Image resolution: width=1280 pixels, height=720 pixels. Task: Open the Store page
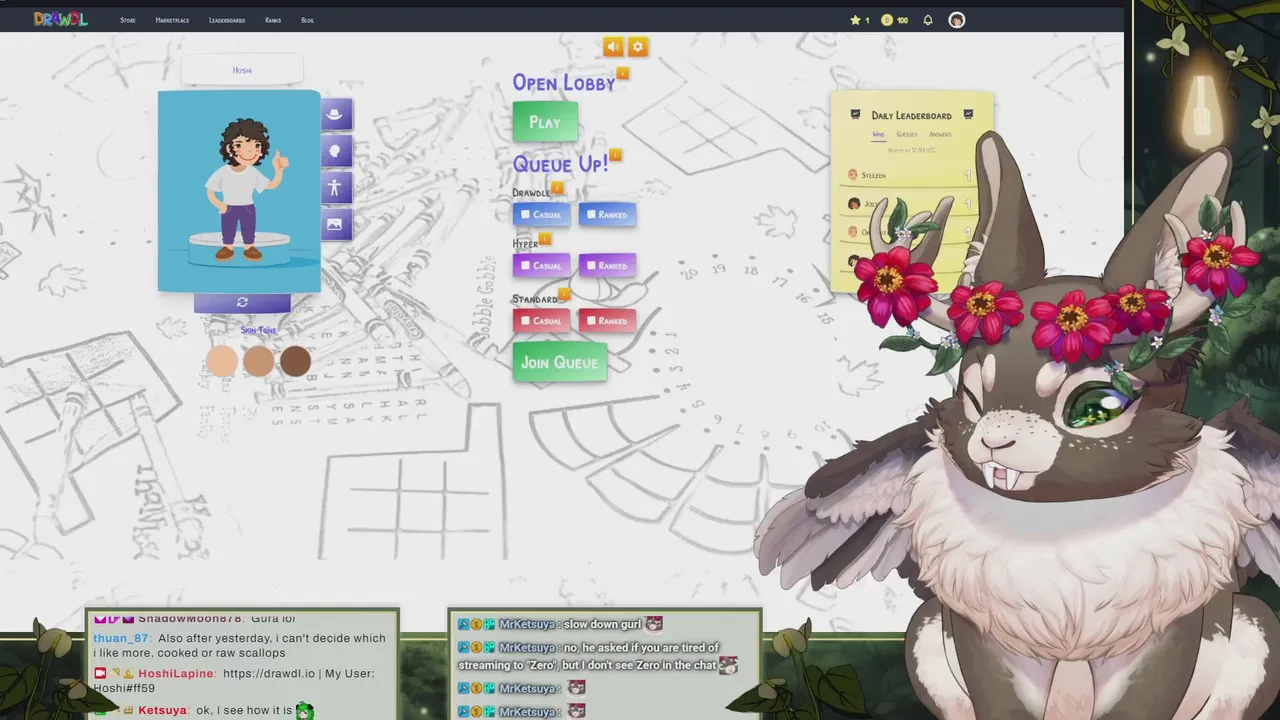(x=128, y=20)
